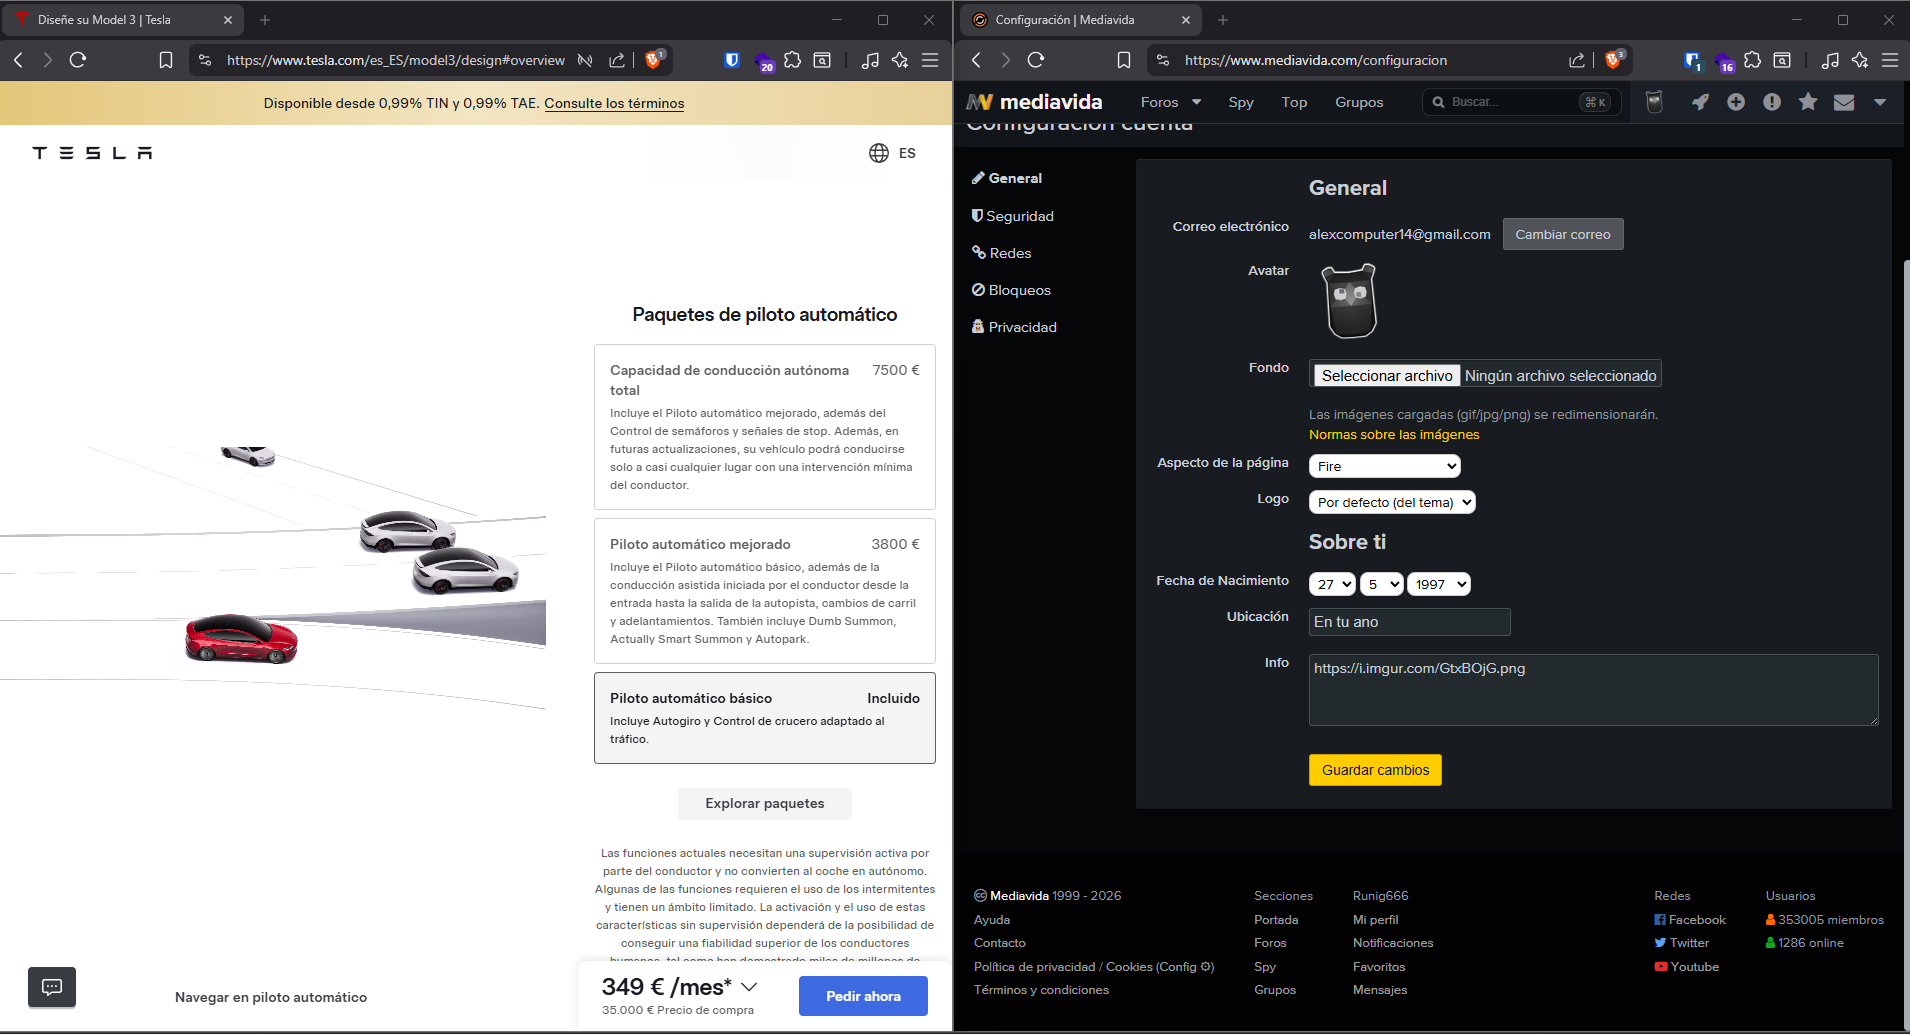The height and width of the screenshot is (1034, 1910).
Task: Open a new tab in Mediavida window
Action: tap(1222, 20)
